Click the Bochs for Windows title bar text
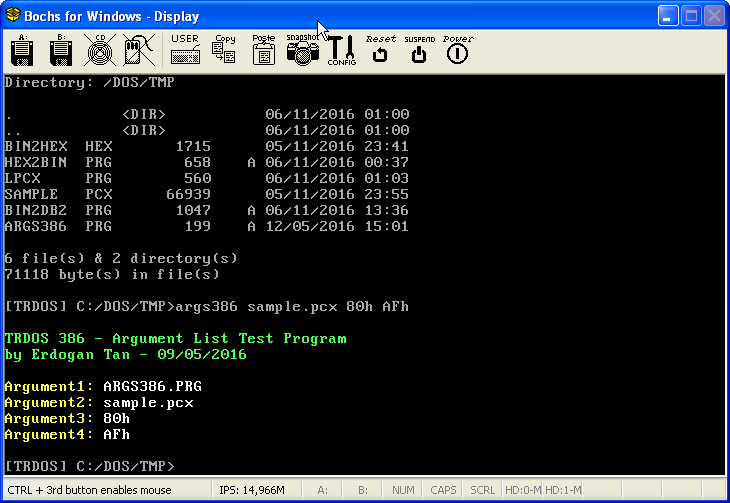 tap(112, 16)
